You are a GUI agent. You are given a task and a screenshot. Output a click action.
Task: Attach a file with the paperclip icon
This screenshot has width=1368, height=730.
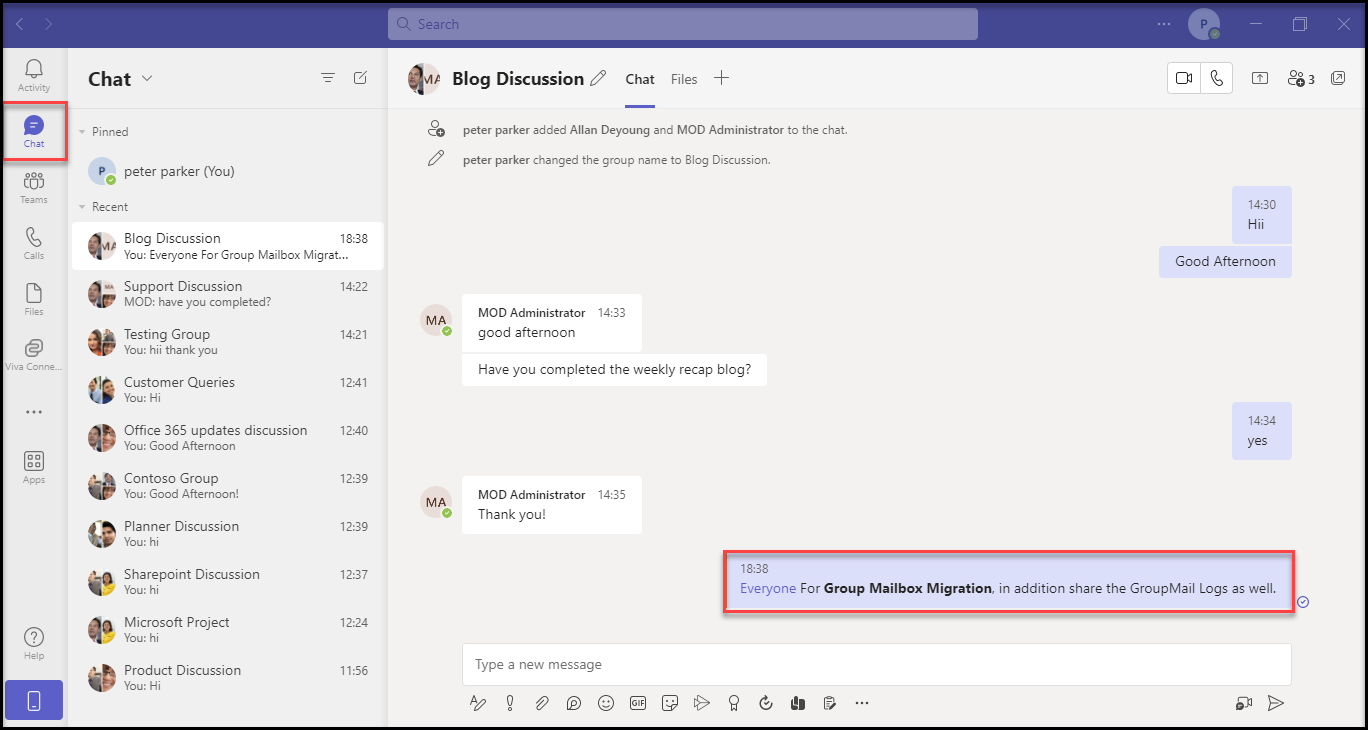point(541,703)
